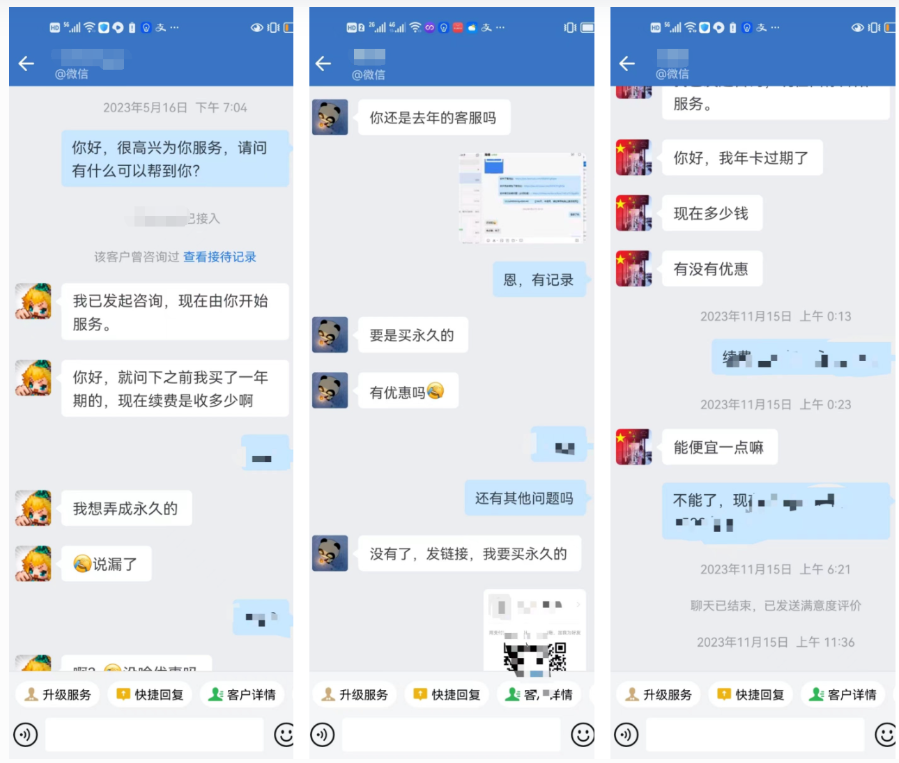The height and width of the screenshot is (763, 899).
Task: Open emoji picker in the right chat
Action: coord(886,734)
